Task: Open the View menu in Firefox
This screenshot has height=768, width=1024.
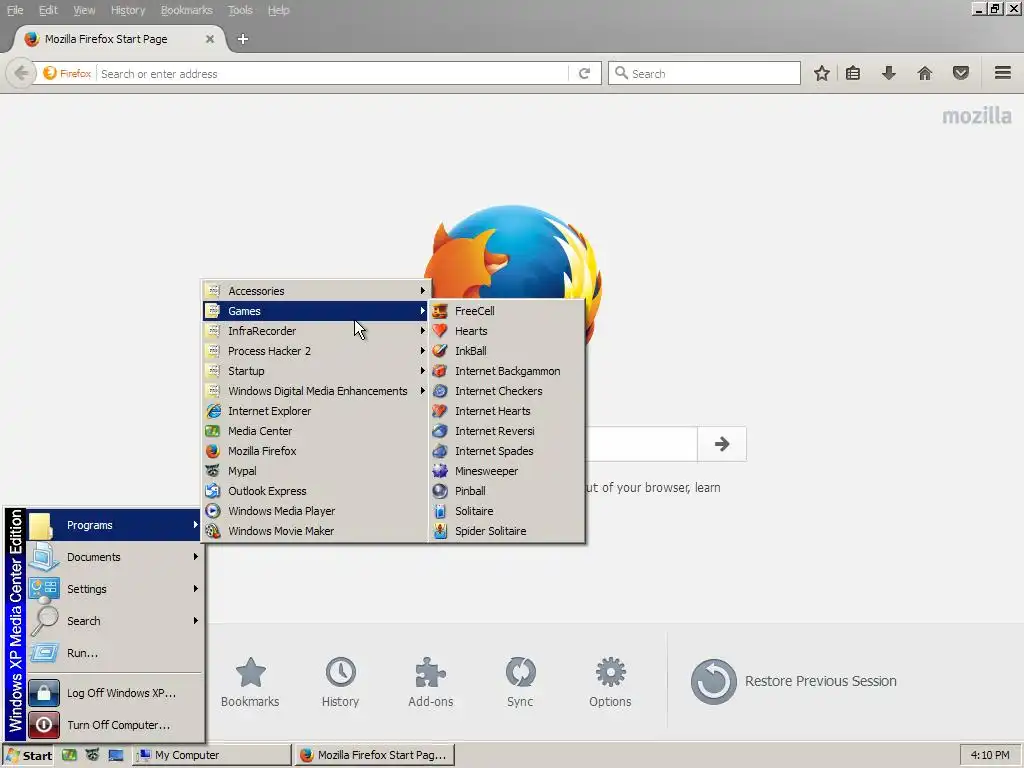Action: [x=84, y=10]
